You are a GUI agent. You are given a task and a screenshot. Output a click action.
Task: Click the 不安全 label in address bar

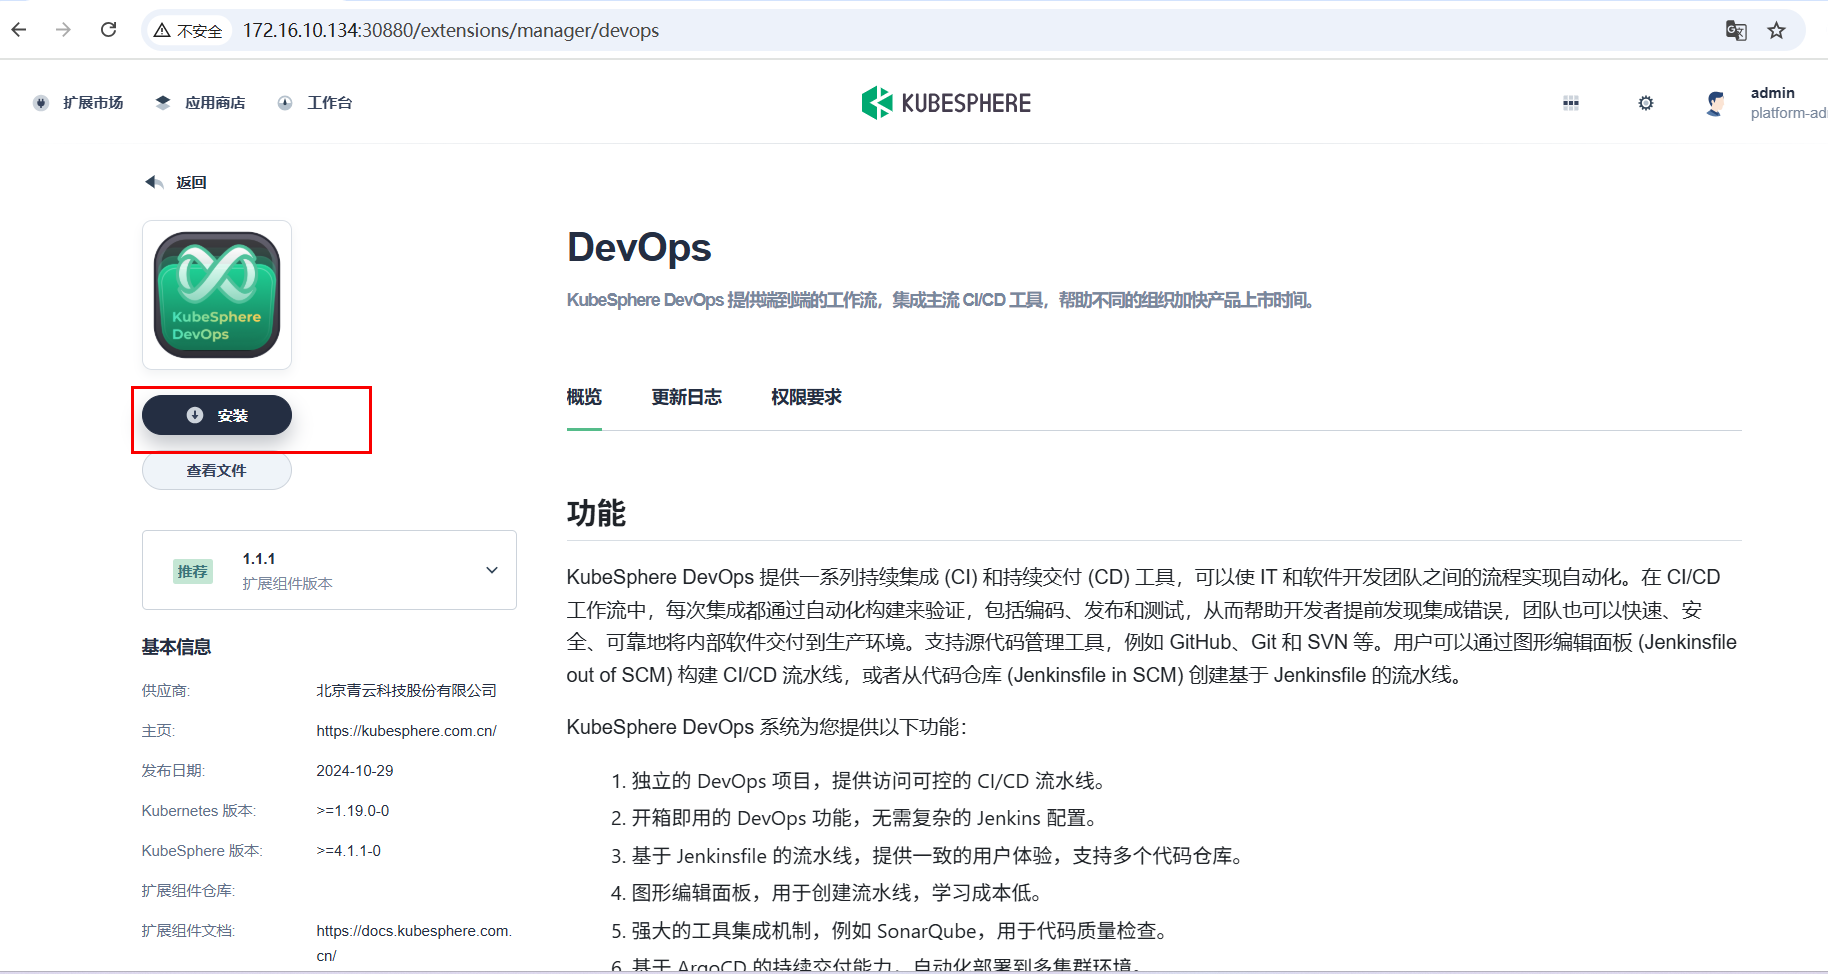pos(199,31)
